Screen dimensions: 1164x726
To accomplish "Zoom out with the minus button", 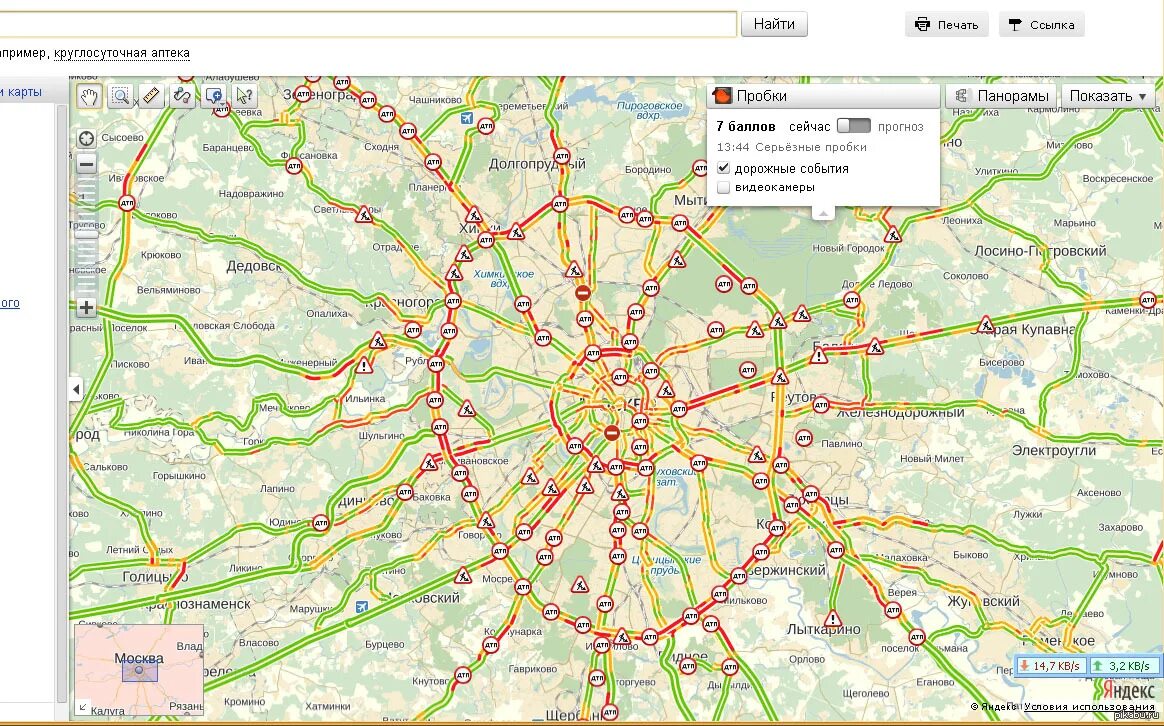I will click(x=86, y=164).
